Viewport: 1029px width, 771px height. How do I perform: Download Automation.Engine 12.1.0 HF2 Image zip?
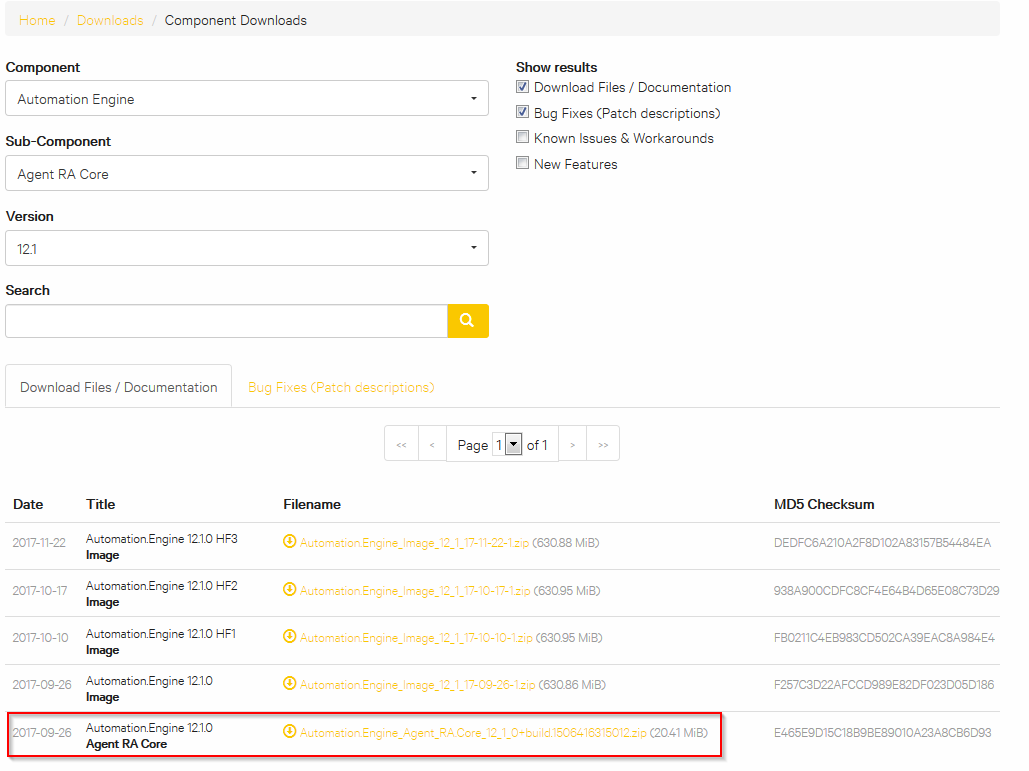440,589
